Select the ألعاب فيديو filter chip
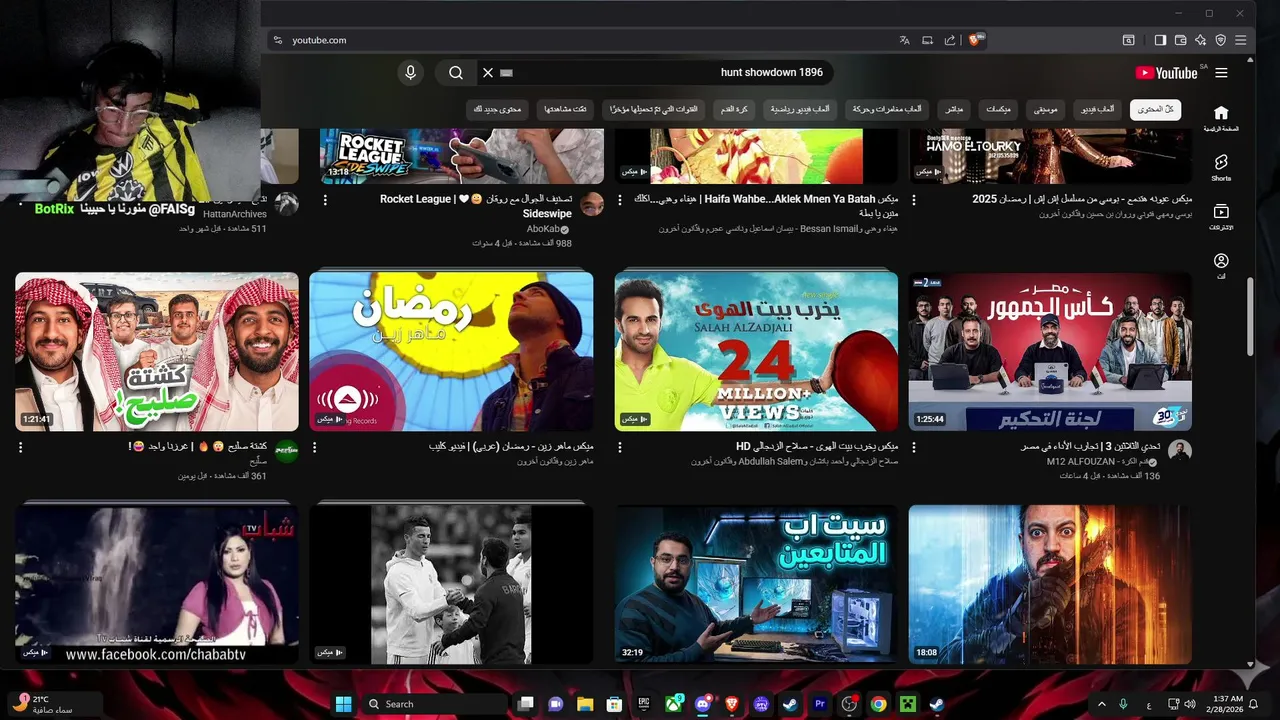This screenshot has width=1280, height=720. [x=1097, y=109]
